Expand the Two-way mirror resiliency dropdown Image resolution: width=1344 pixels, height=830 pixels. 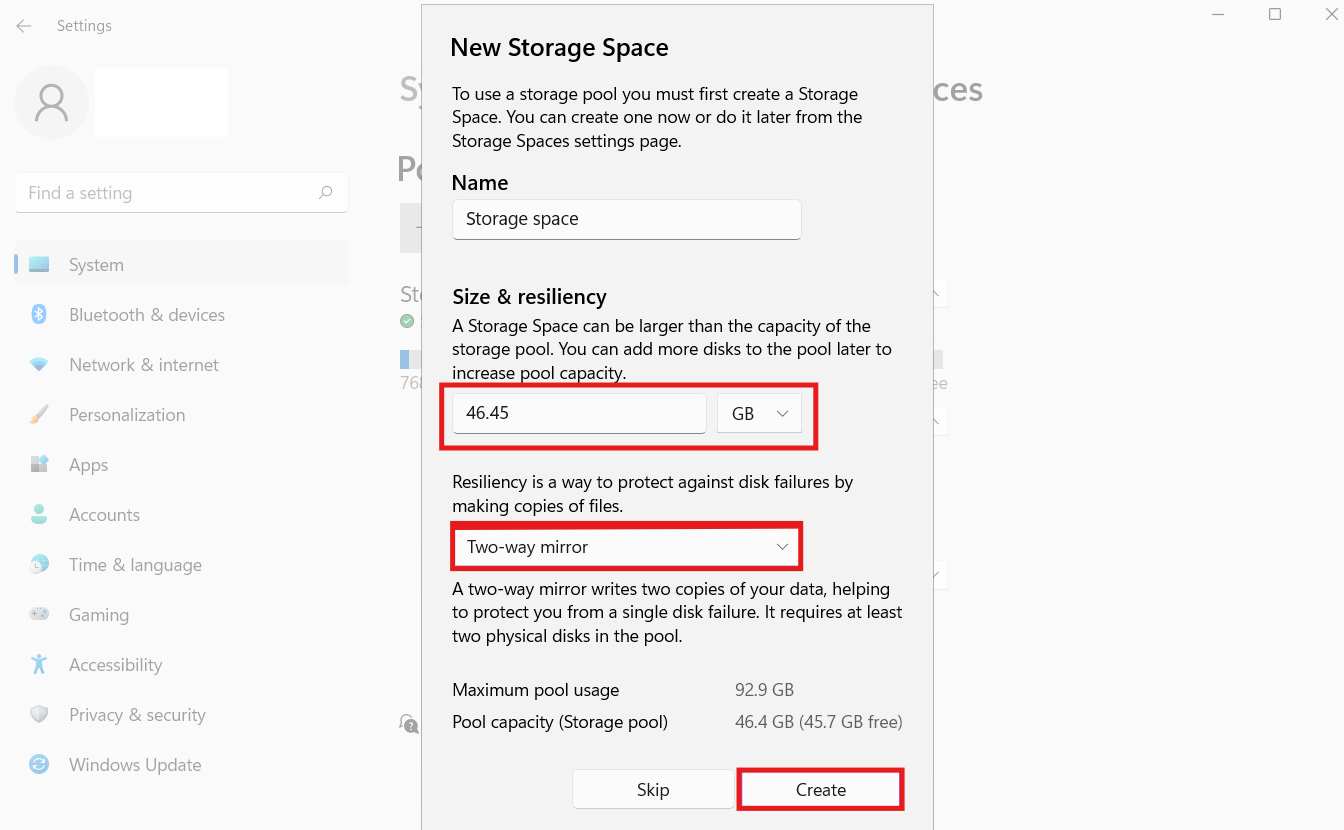click(627, 547)
